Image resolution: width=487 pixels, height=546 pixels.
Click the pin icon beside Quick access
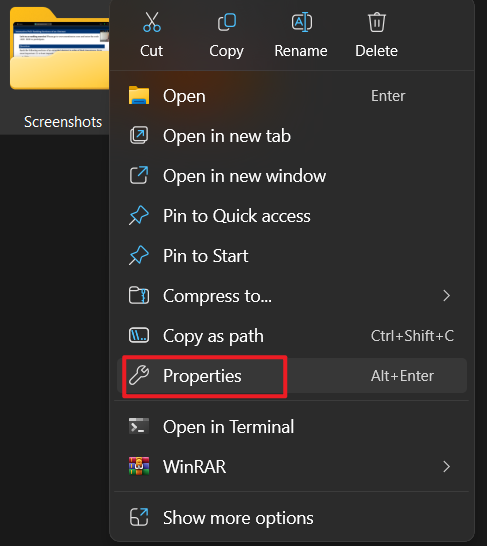pyautogui.click(x=139, y=216)
